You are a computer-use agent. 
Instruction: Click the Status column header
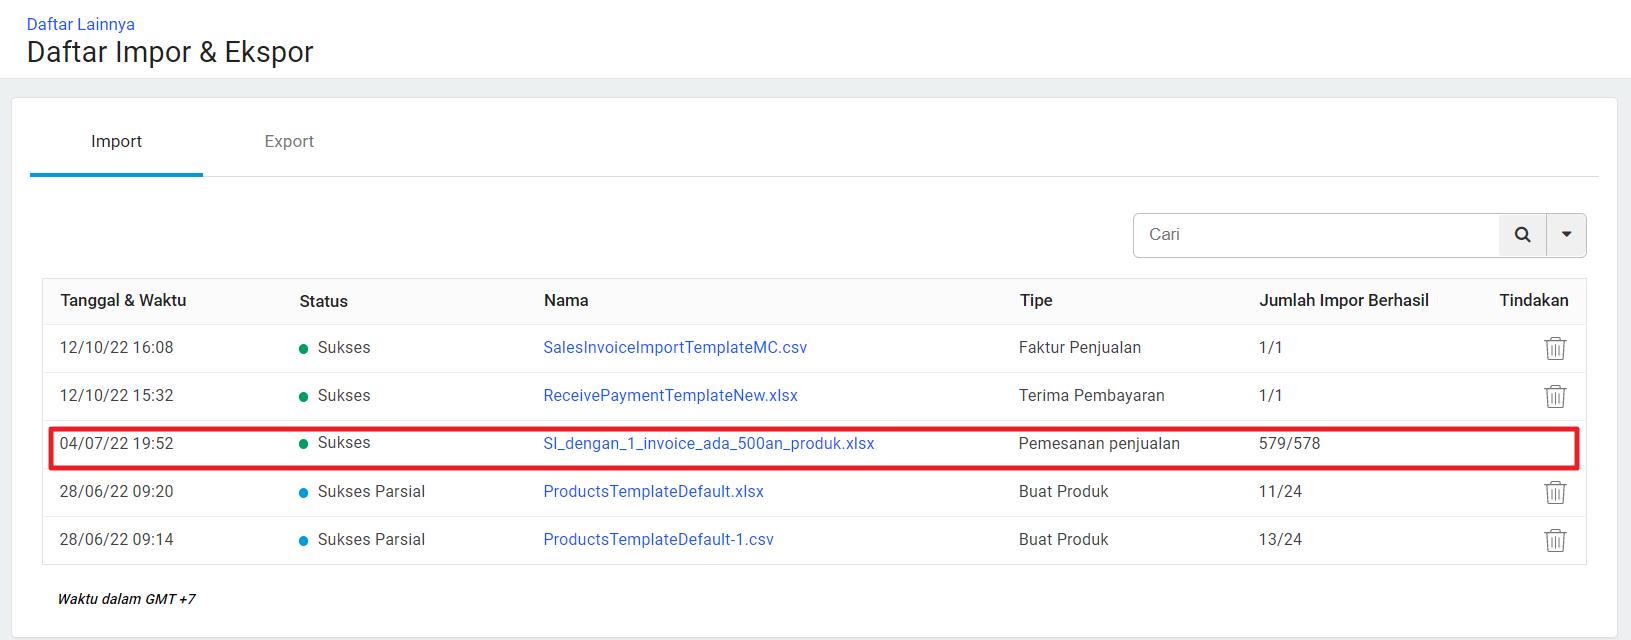tap(323, 301)
